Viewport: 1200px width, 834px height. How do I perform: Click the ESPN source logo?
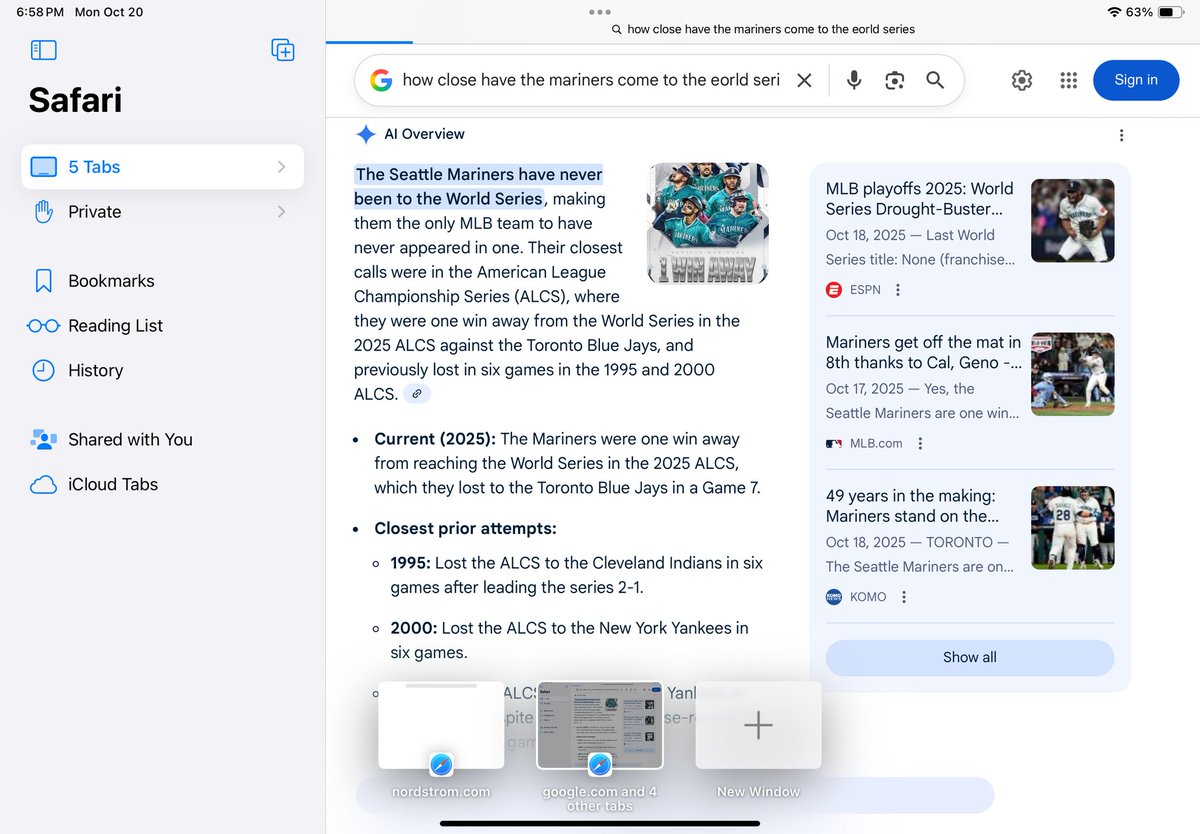tap(834, 290)
